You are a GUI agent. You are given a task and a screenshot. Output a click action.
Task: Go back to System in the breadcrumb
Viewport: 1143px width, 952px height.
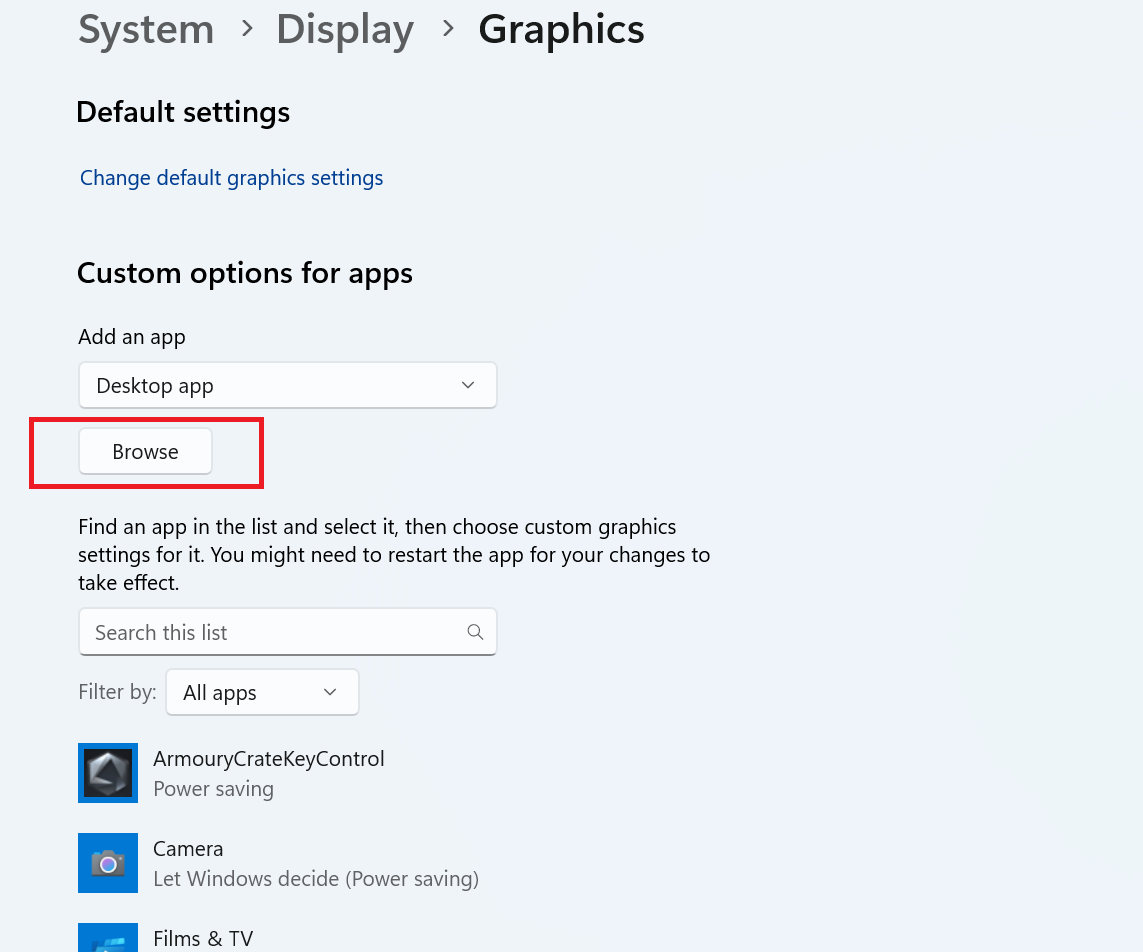point(146,30)
